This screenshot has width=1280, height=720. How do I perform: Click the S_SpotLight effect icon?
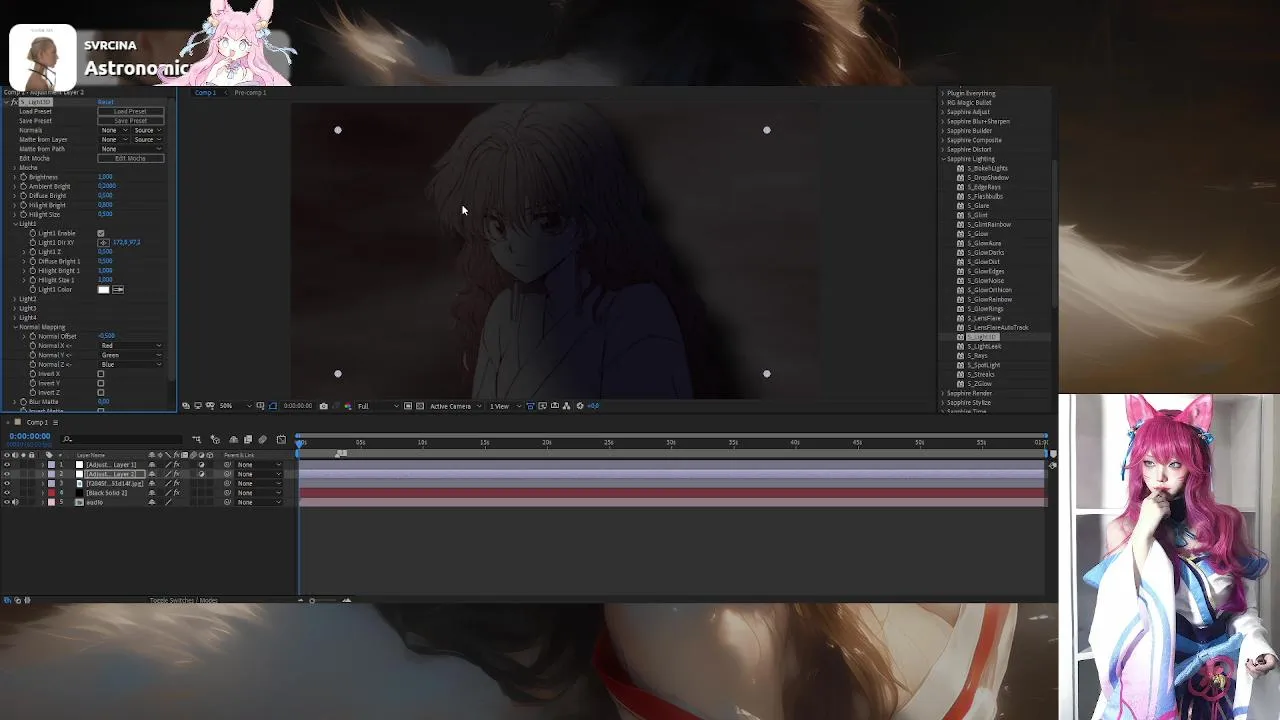click(960, 365)
